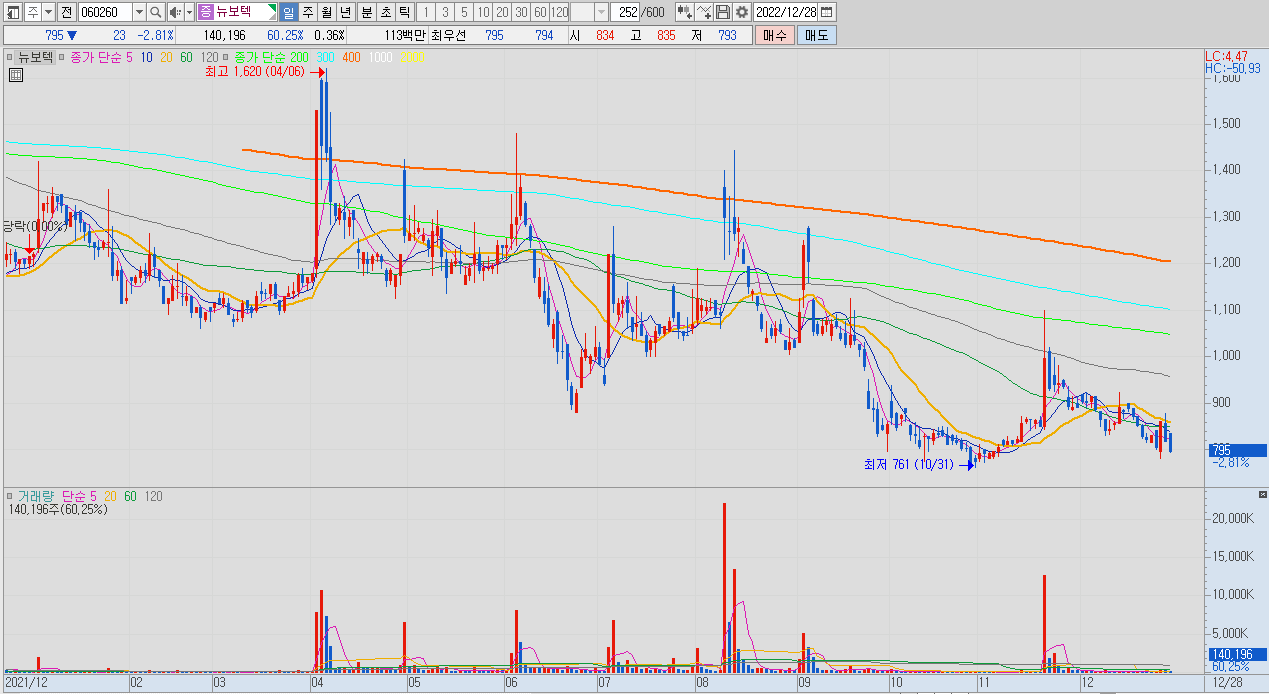Choose the 10 interval button

point(483,12)
